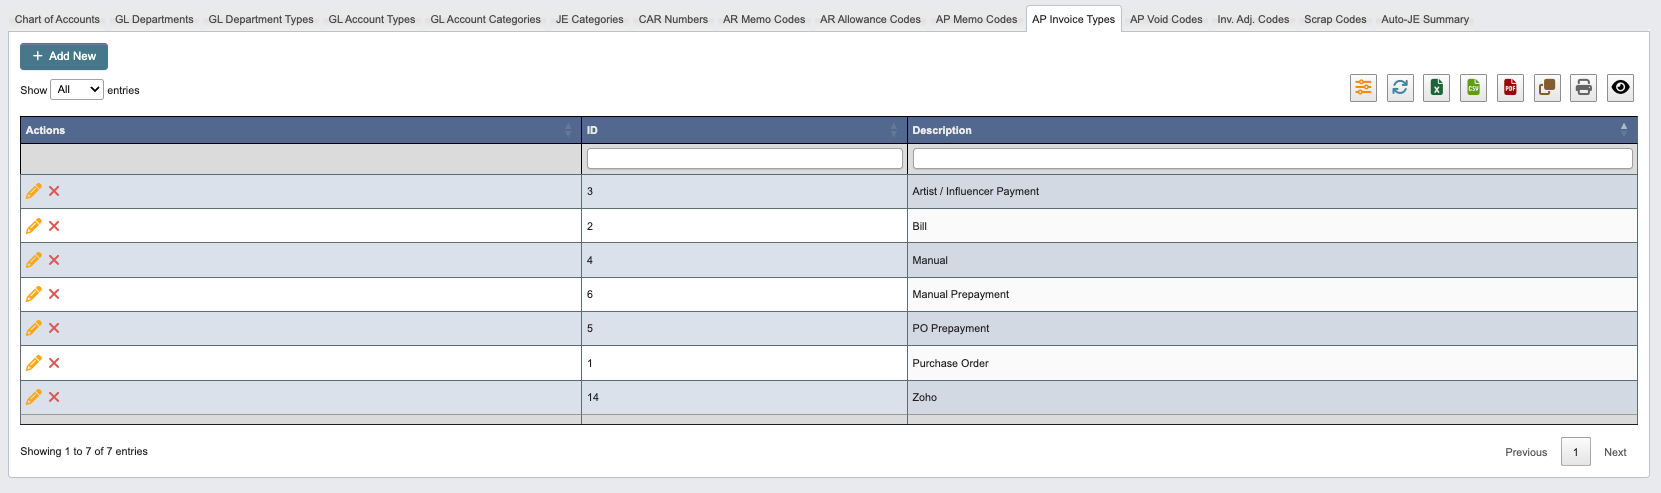The height and width of the screenshot is (493, 1661).
Task: Focus the ID column filter field
Action: point(744,158)
